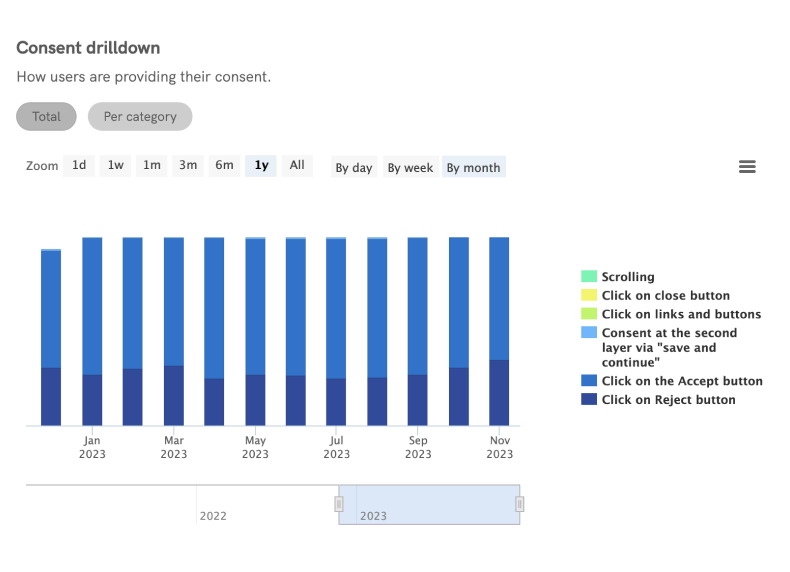Group data By week

click(410, 168)
